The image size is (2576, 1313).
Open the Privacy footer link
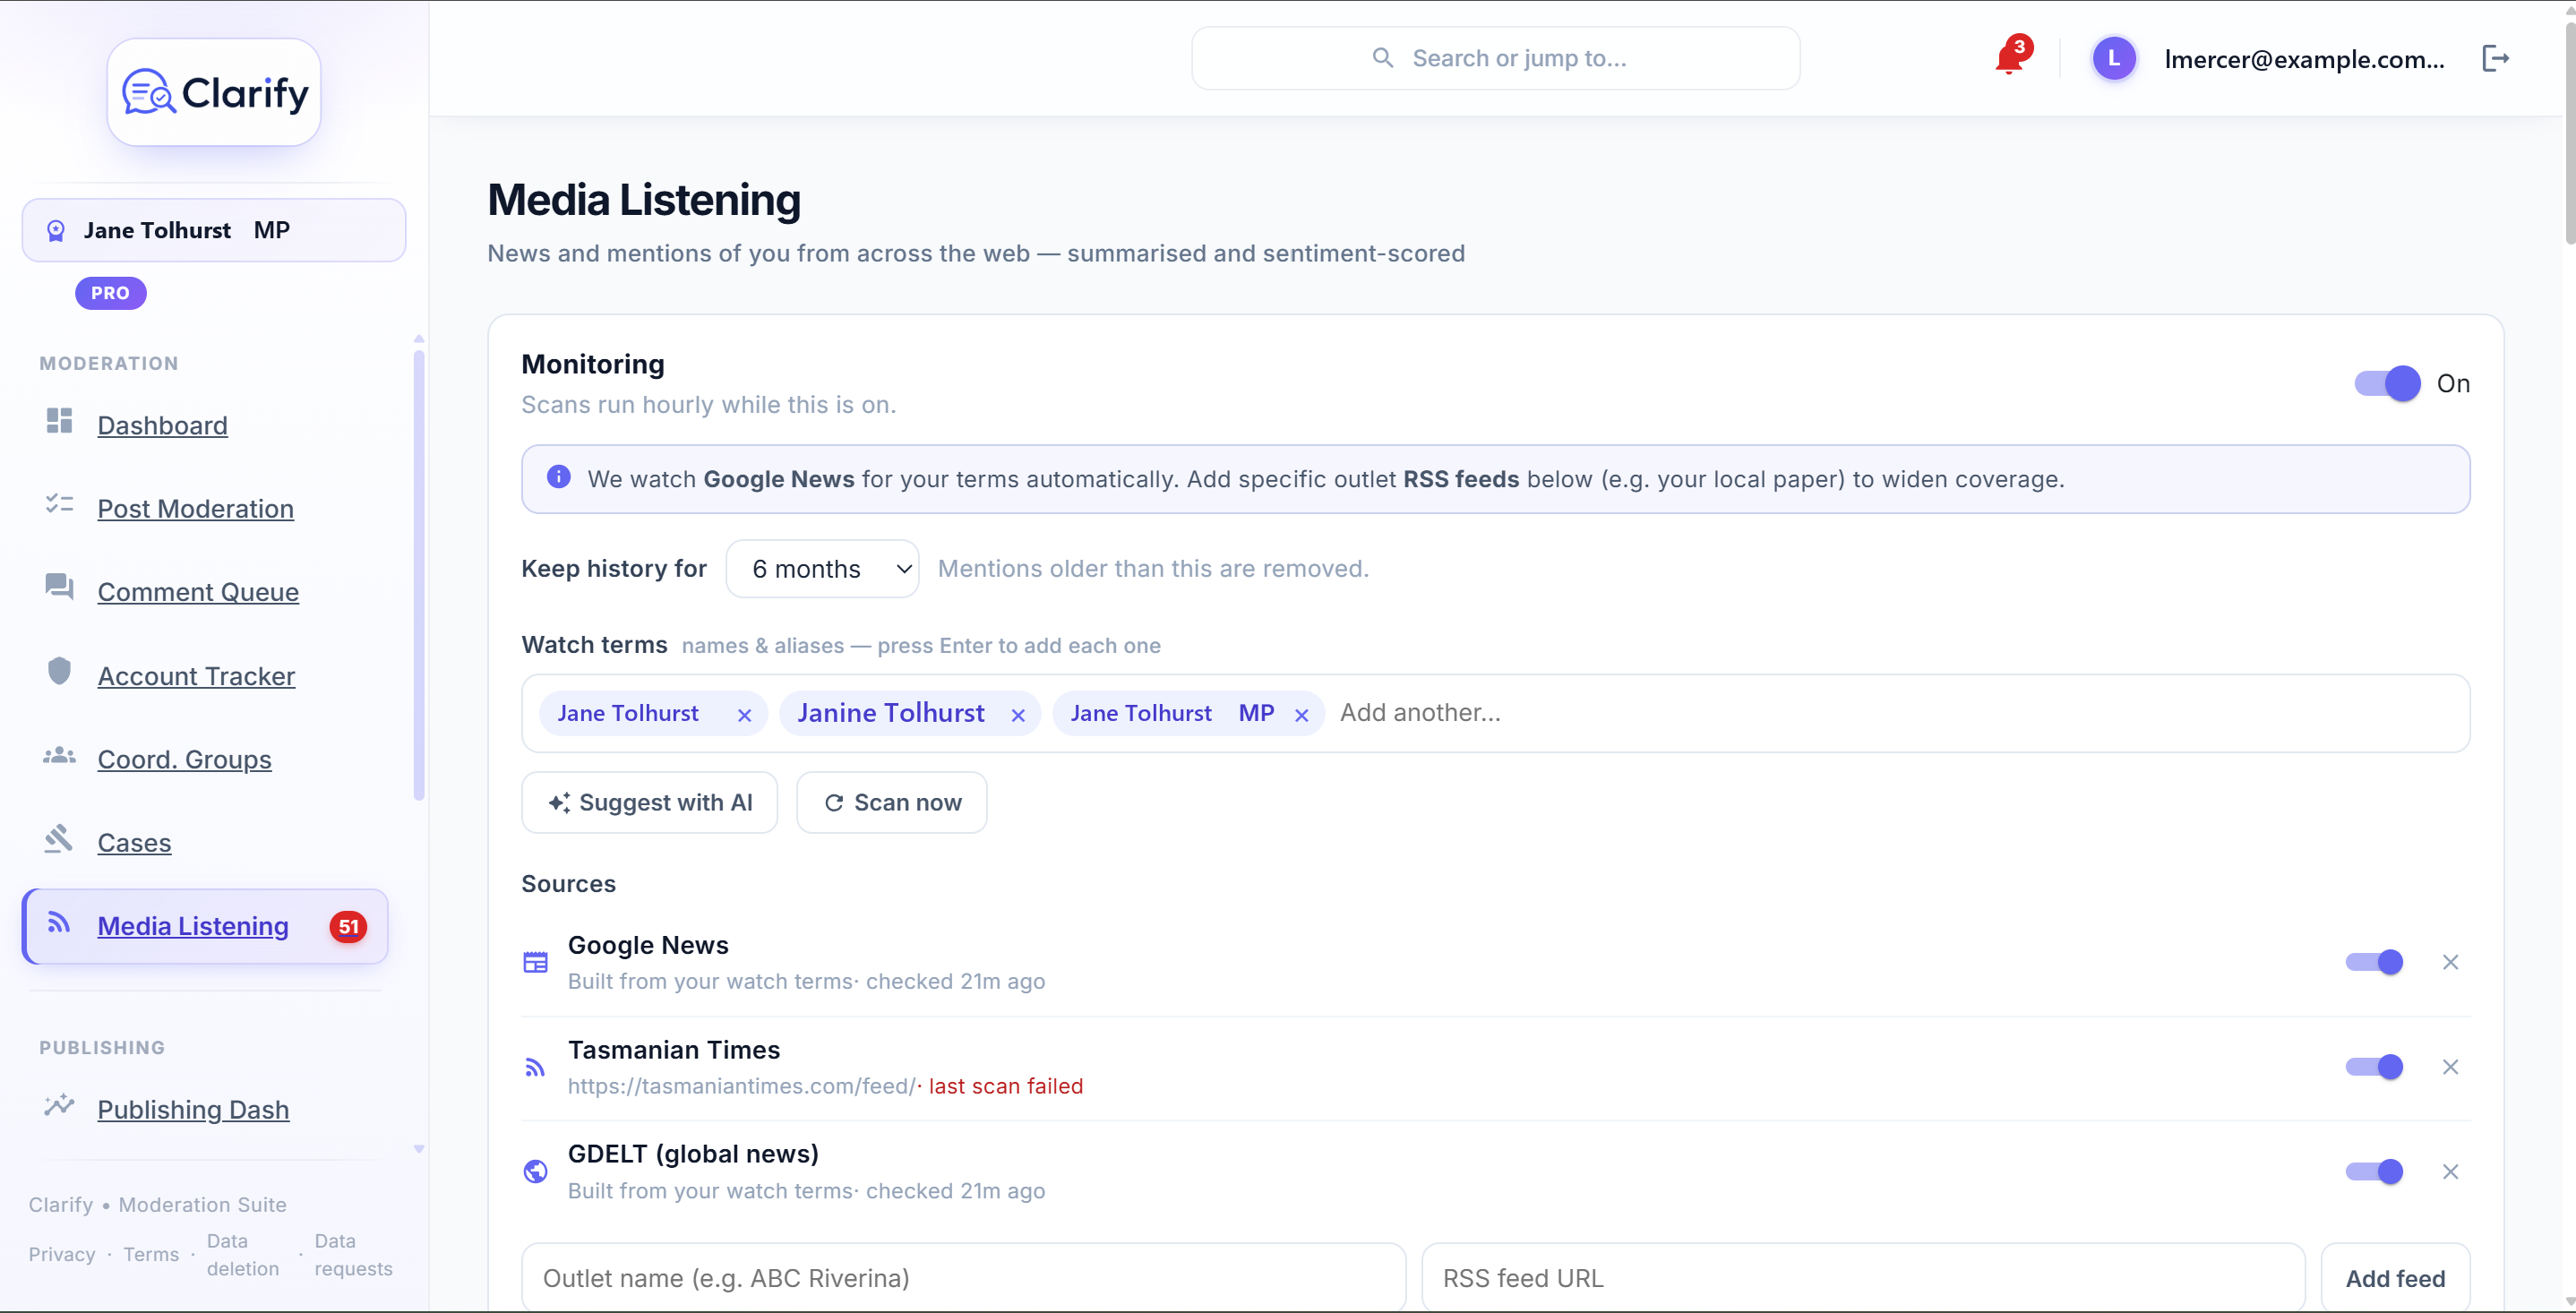(62, 1254)
